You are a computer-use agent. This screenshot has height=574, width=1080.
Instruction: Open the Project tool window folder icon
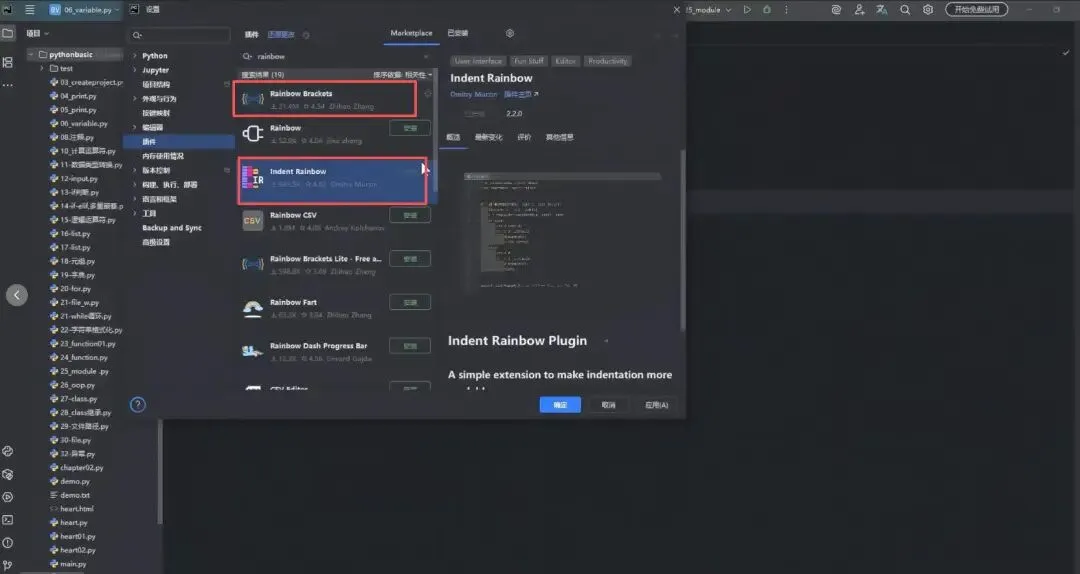(8, 33)
